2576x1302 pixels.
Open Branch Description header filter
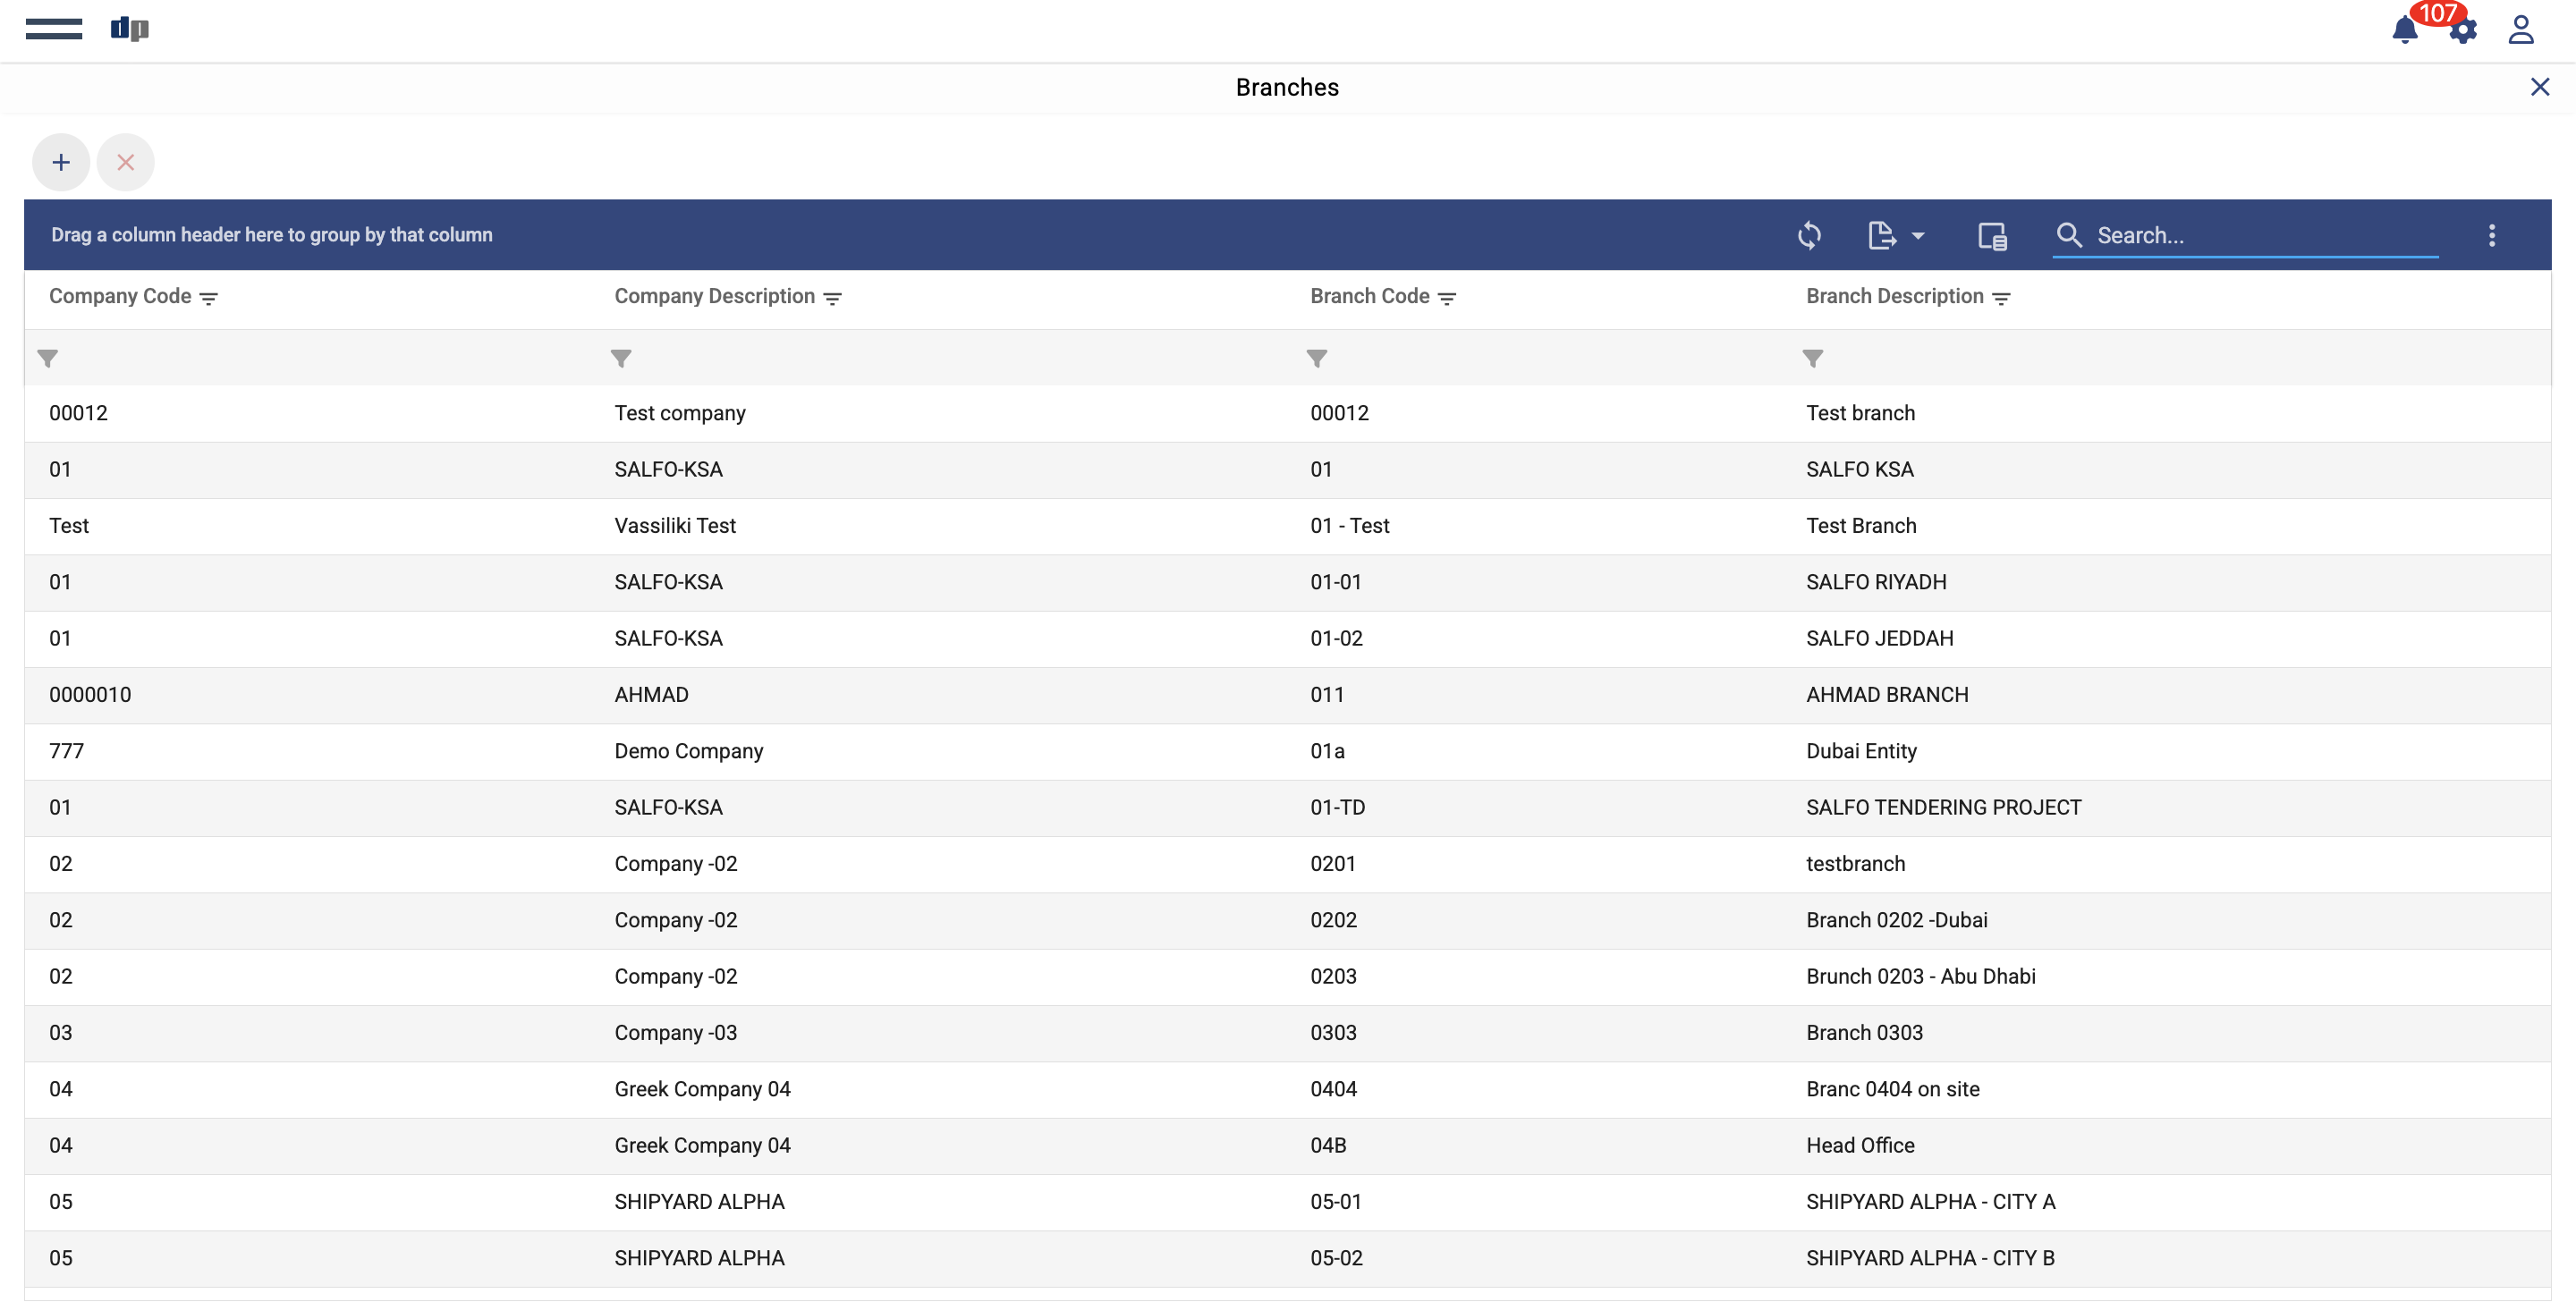pos(2000,298)
